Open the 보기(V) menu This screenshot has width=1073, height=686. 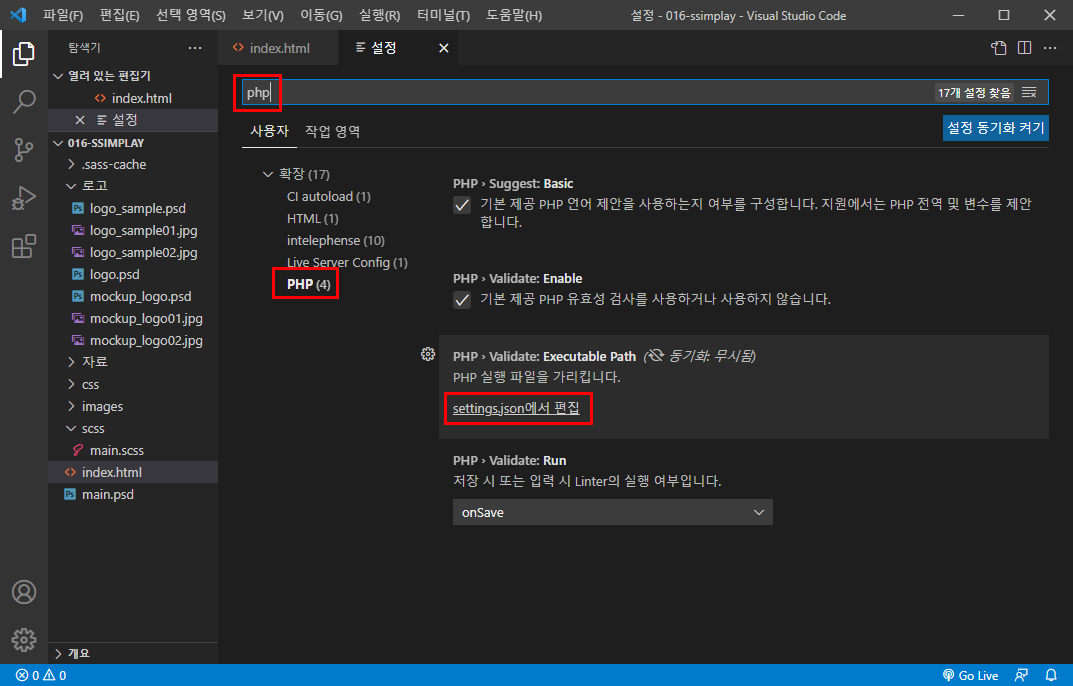[x=263, y=15]
